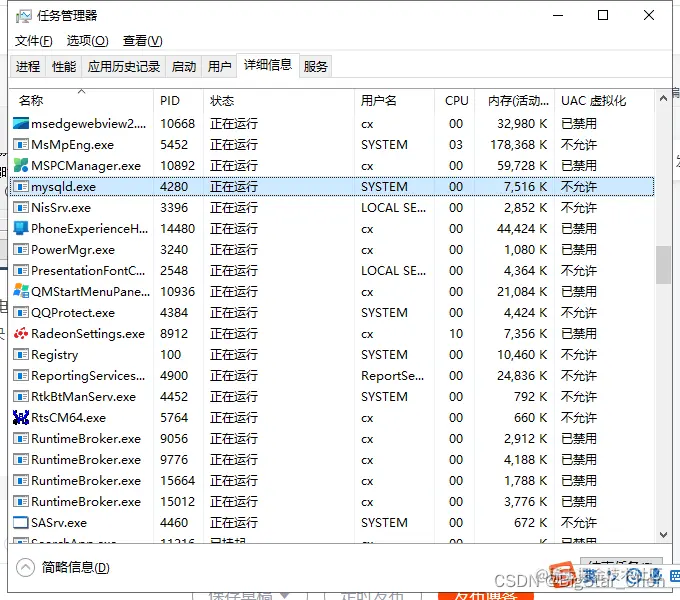Click the RtsCM64.exe blue icon
This screenshot has height=600, width=680.
click(21, 417)
